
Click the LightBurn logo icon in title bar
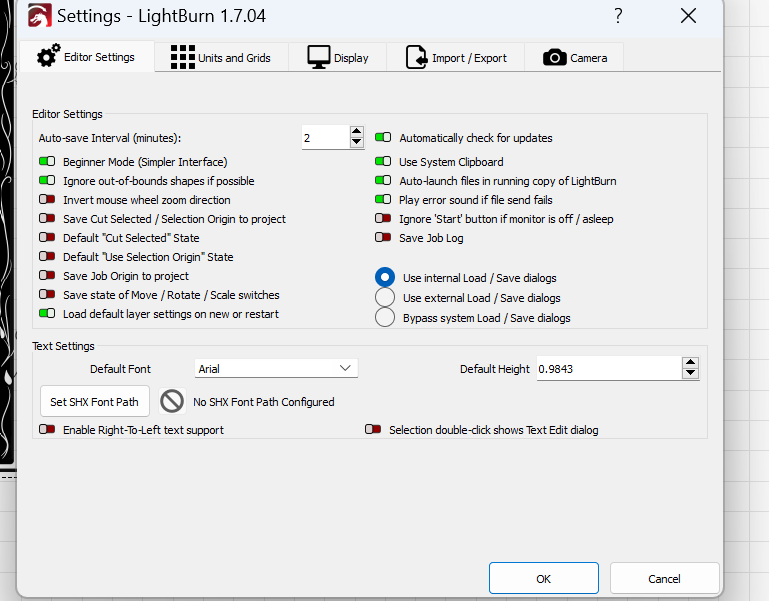coord(40,16)
